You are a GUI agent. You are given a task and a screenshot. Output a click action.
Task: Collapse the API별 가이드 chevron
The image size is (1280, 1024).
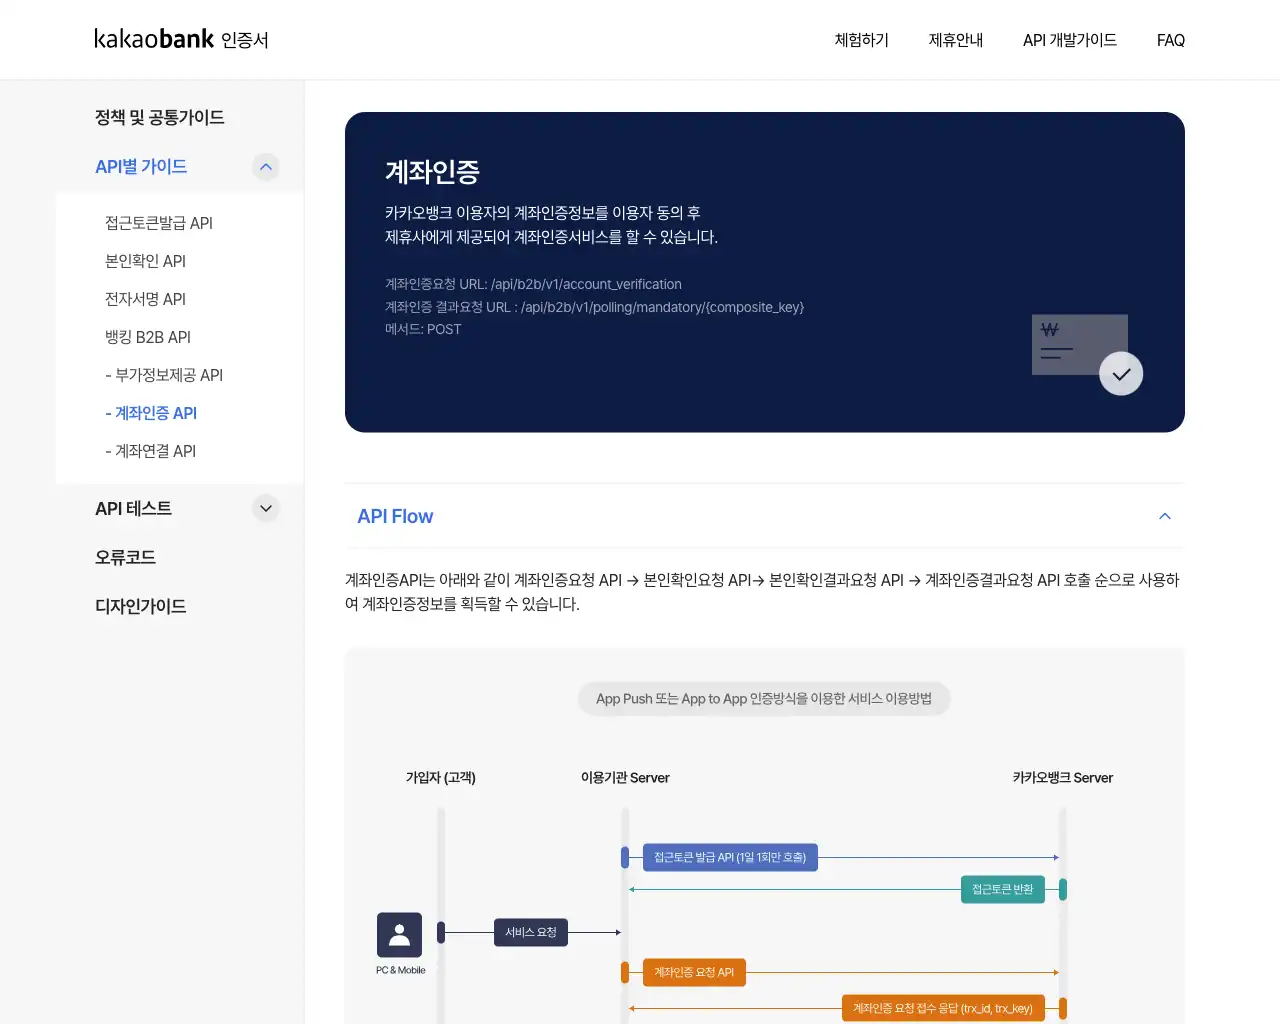(x=265, y=167)
